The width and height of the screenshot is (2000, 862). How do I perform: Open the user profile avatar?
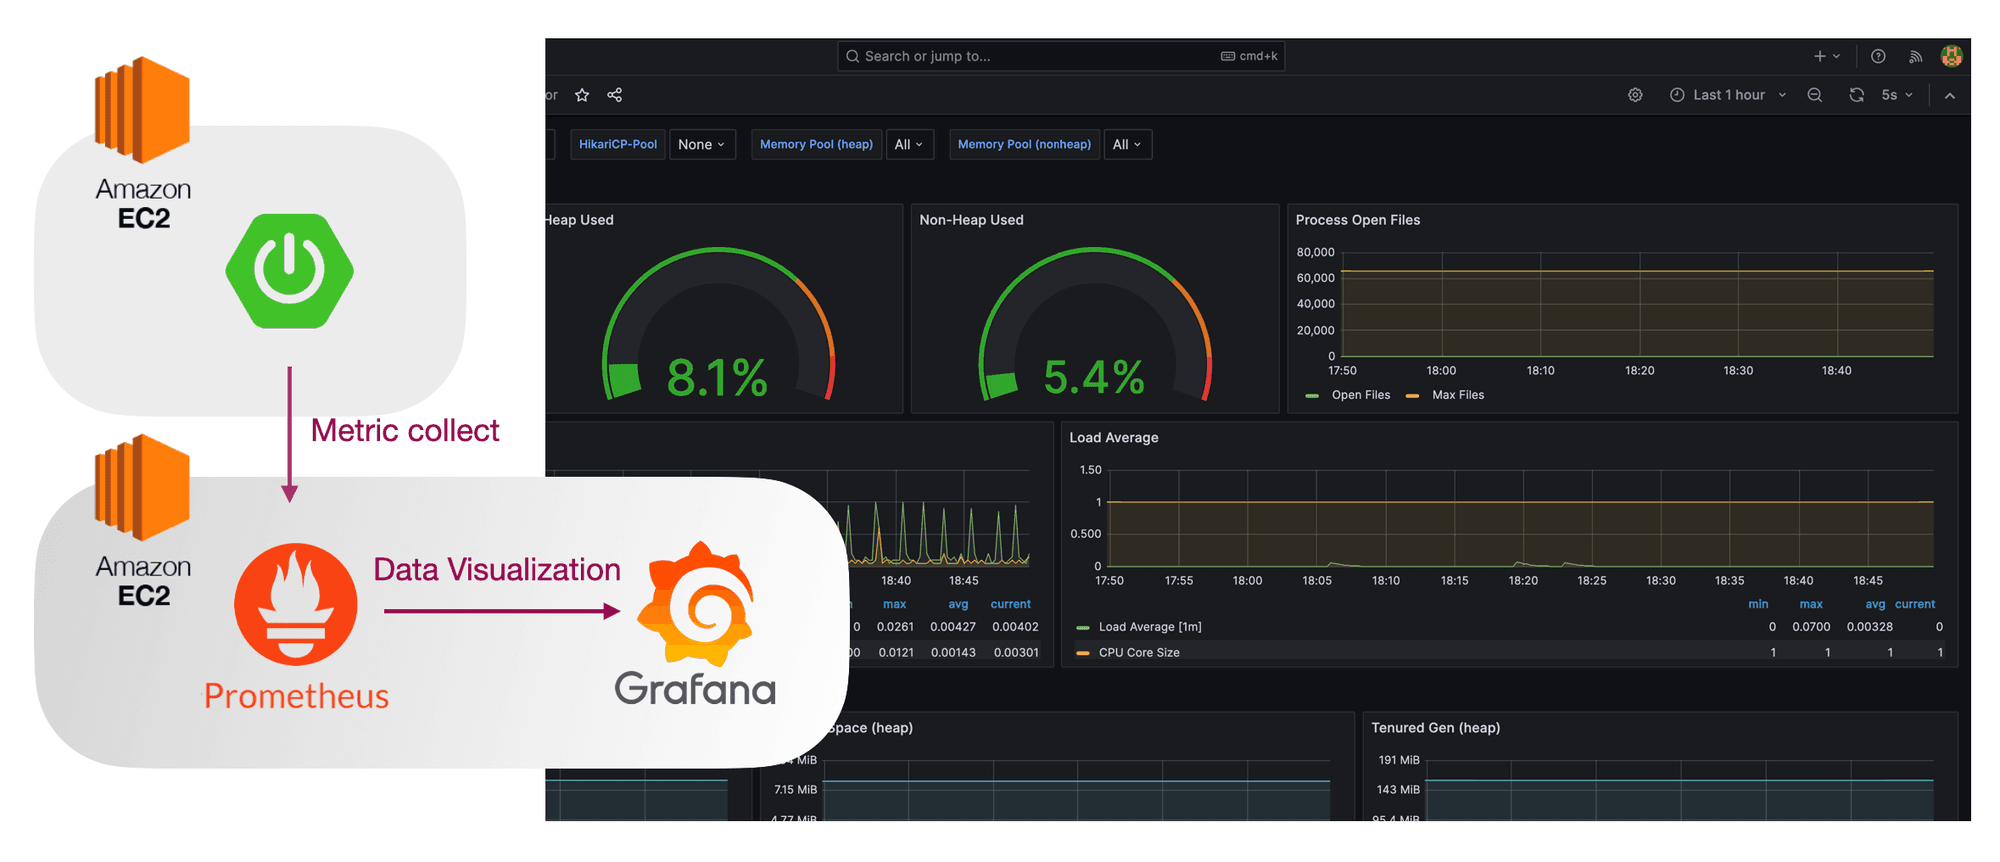coord(1951,56)
